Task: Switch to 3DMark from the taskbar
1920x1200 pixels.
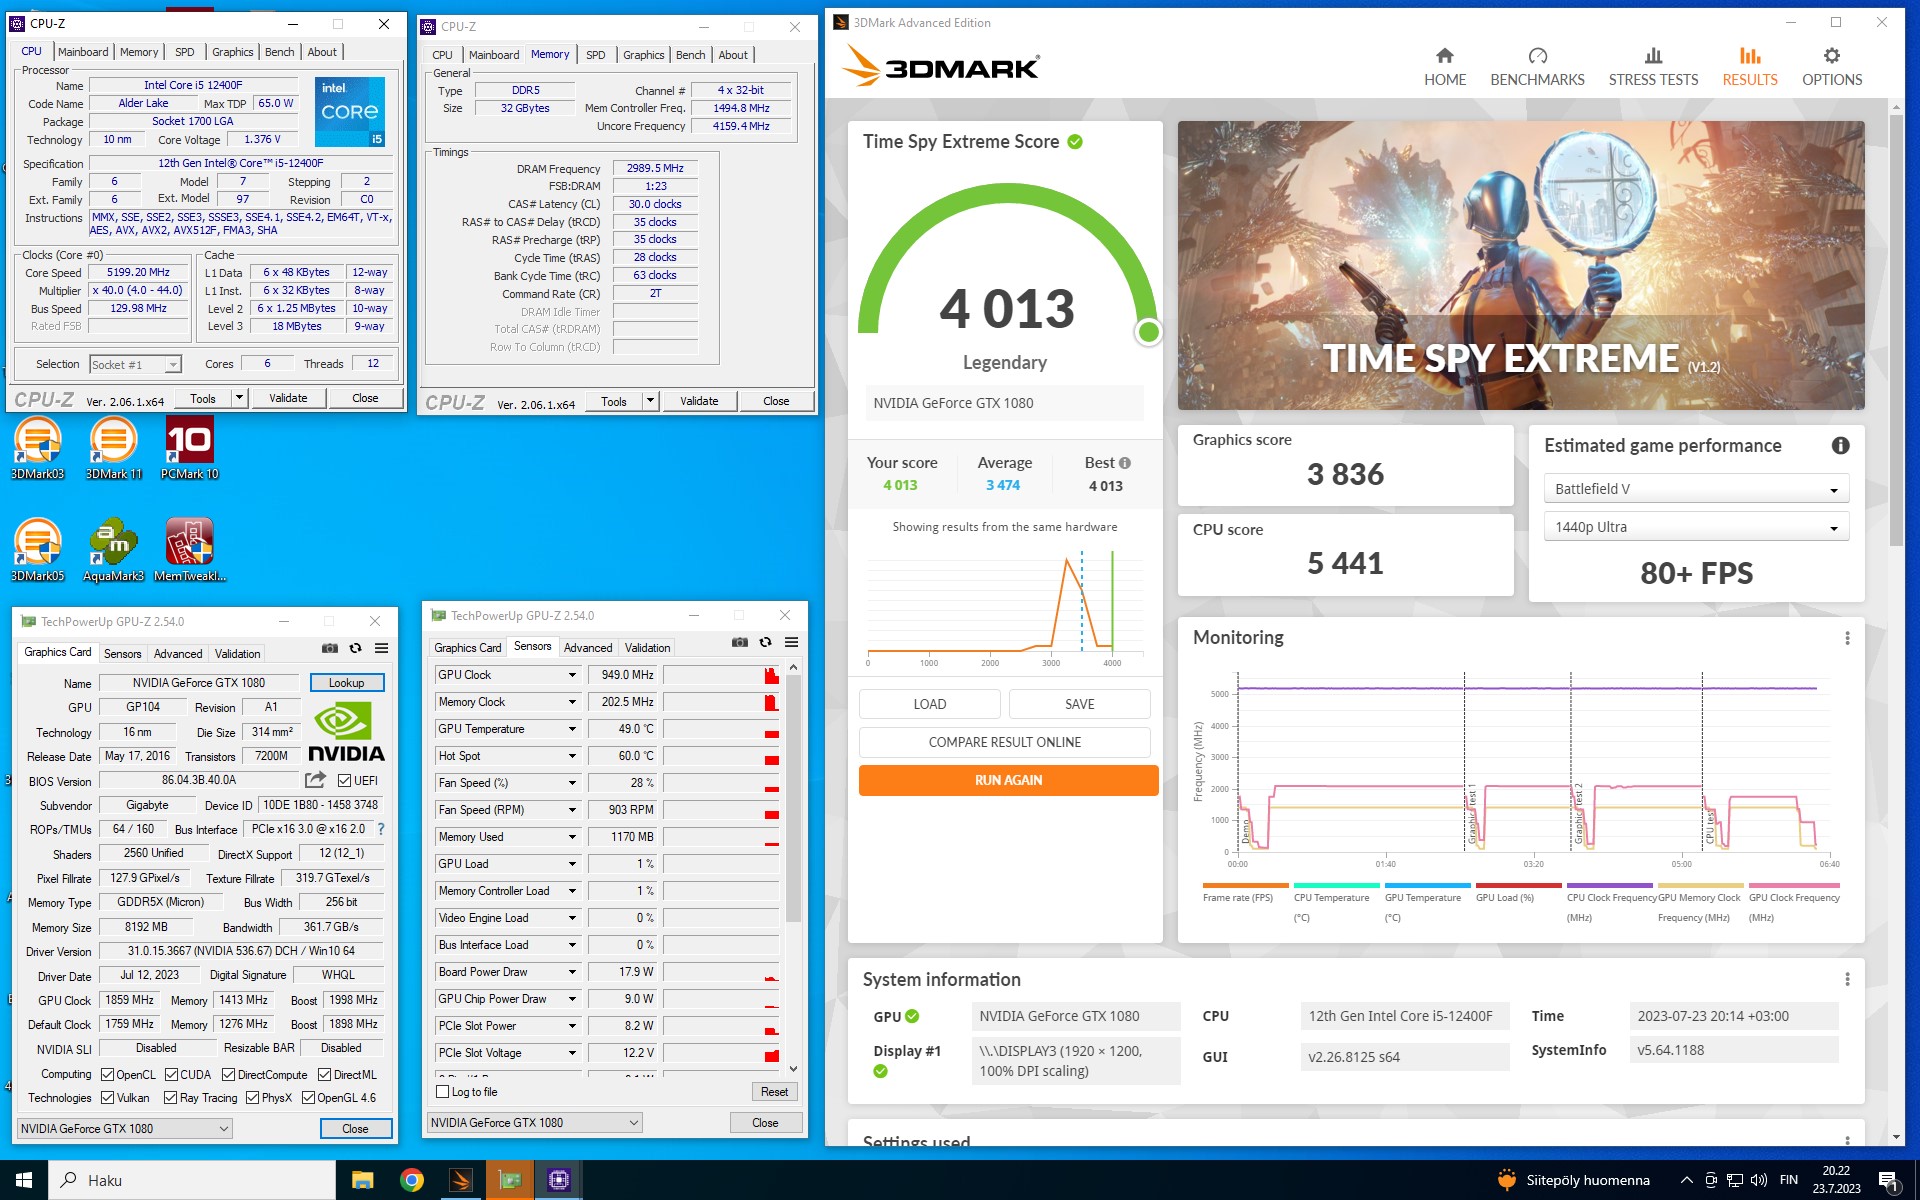Action: click(460, 1180)
